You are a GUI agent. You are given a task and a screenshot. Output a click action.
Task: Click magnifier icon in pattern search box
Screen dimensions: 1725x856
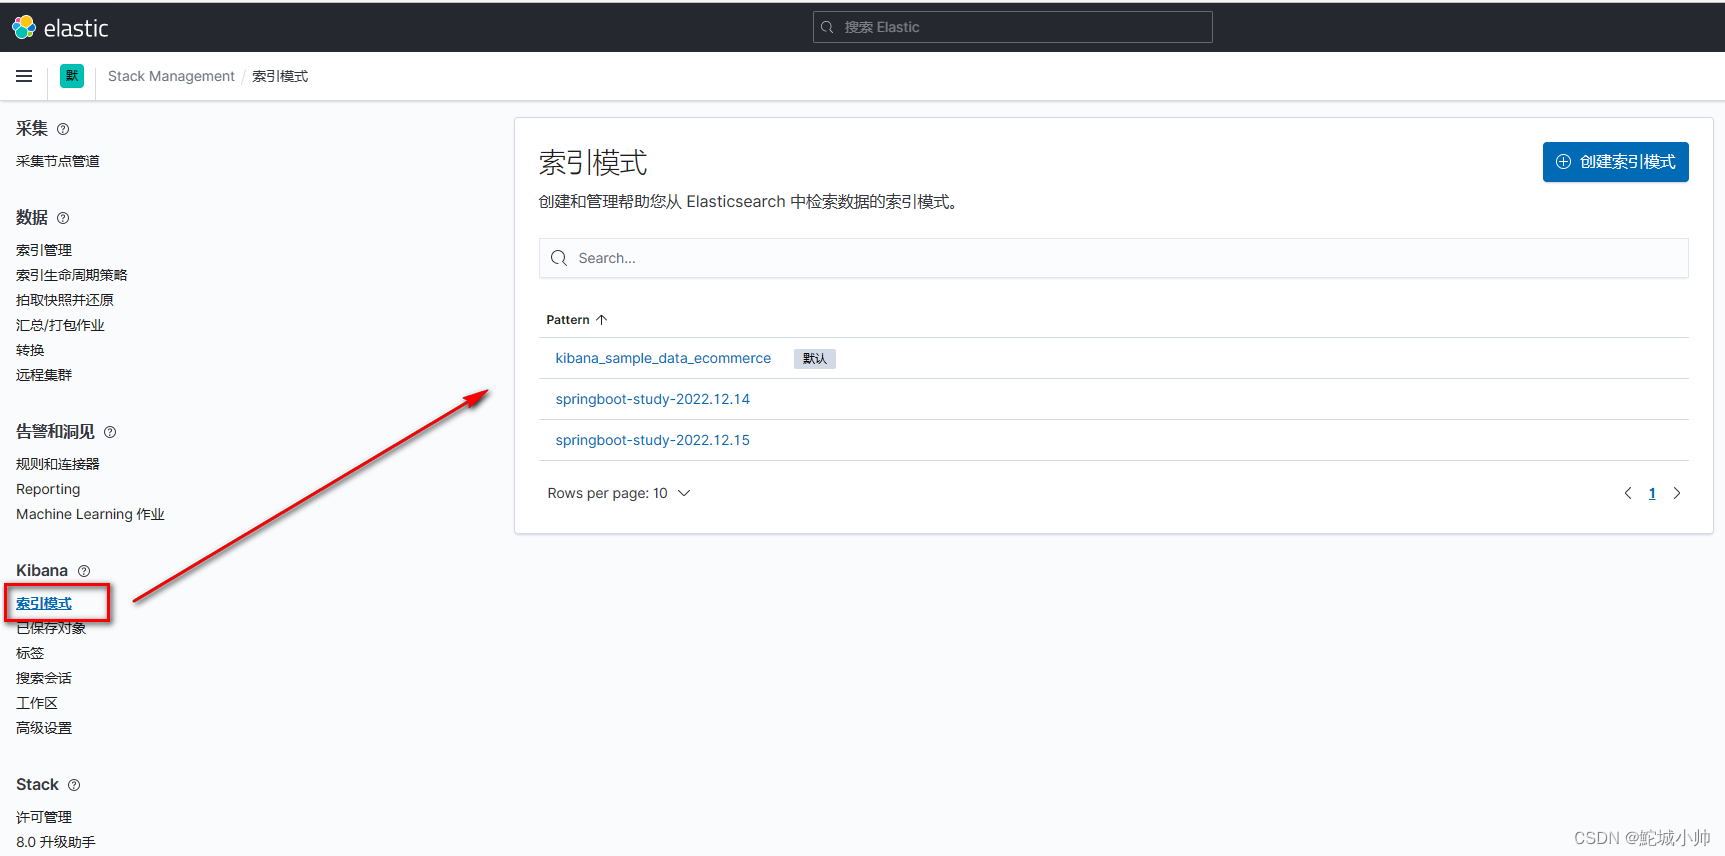559,258
